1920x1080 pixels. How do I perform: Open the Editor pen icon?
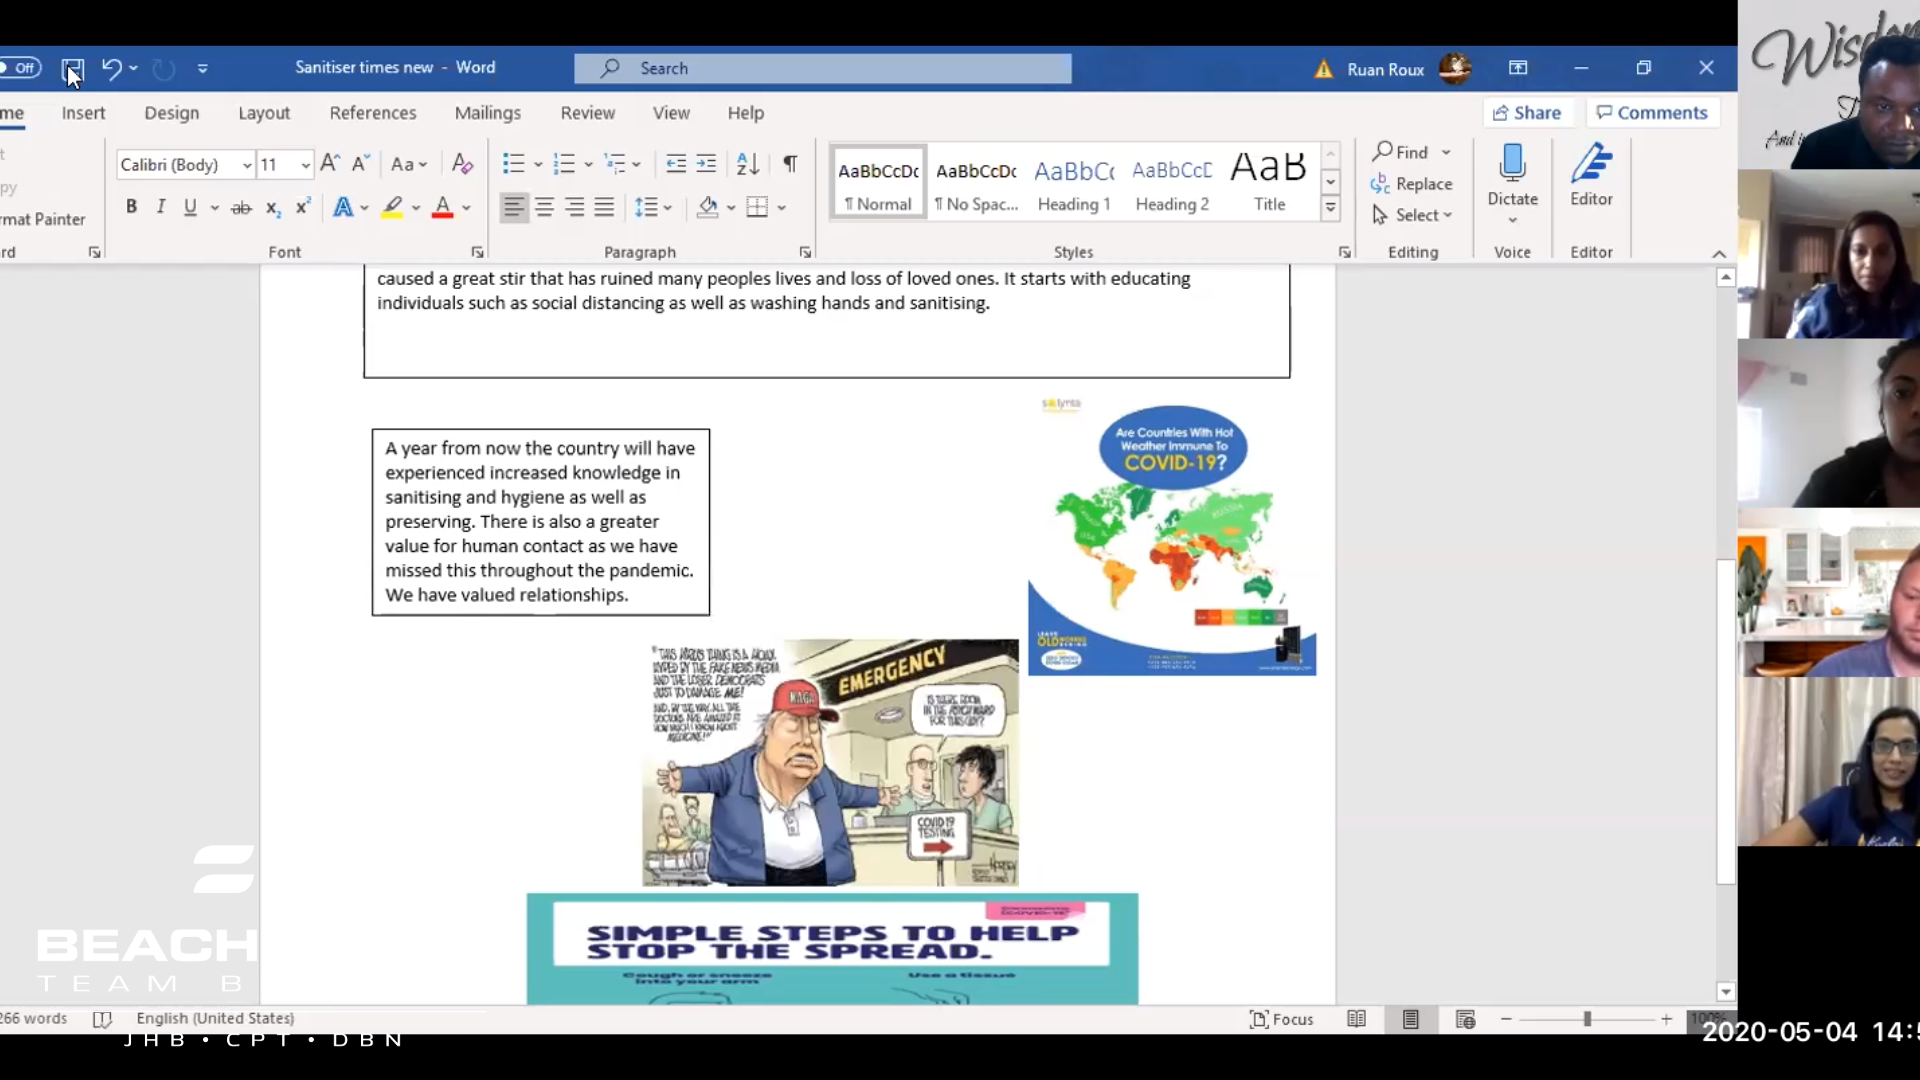point(1590,163)
